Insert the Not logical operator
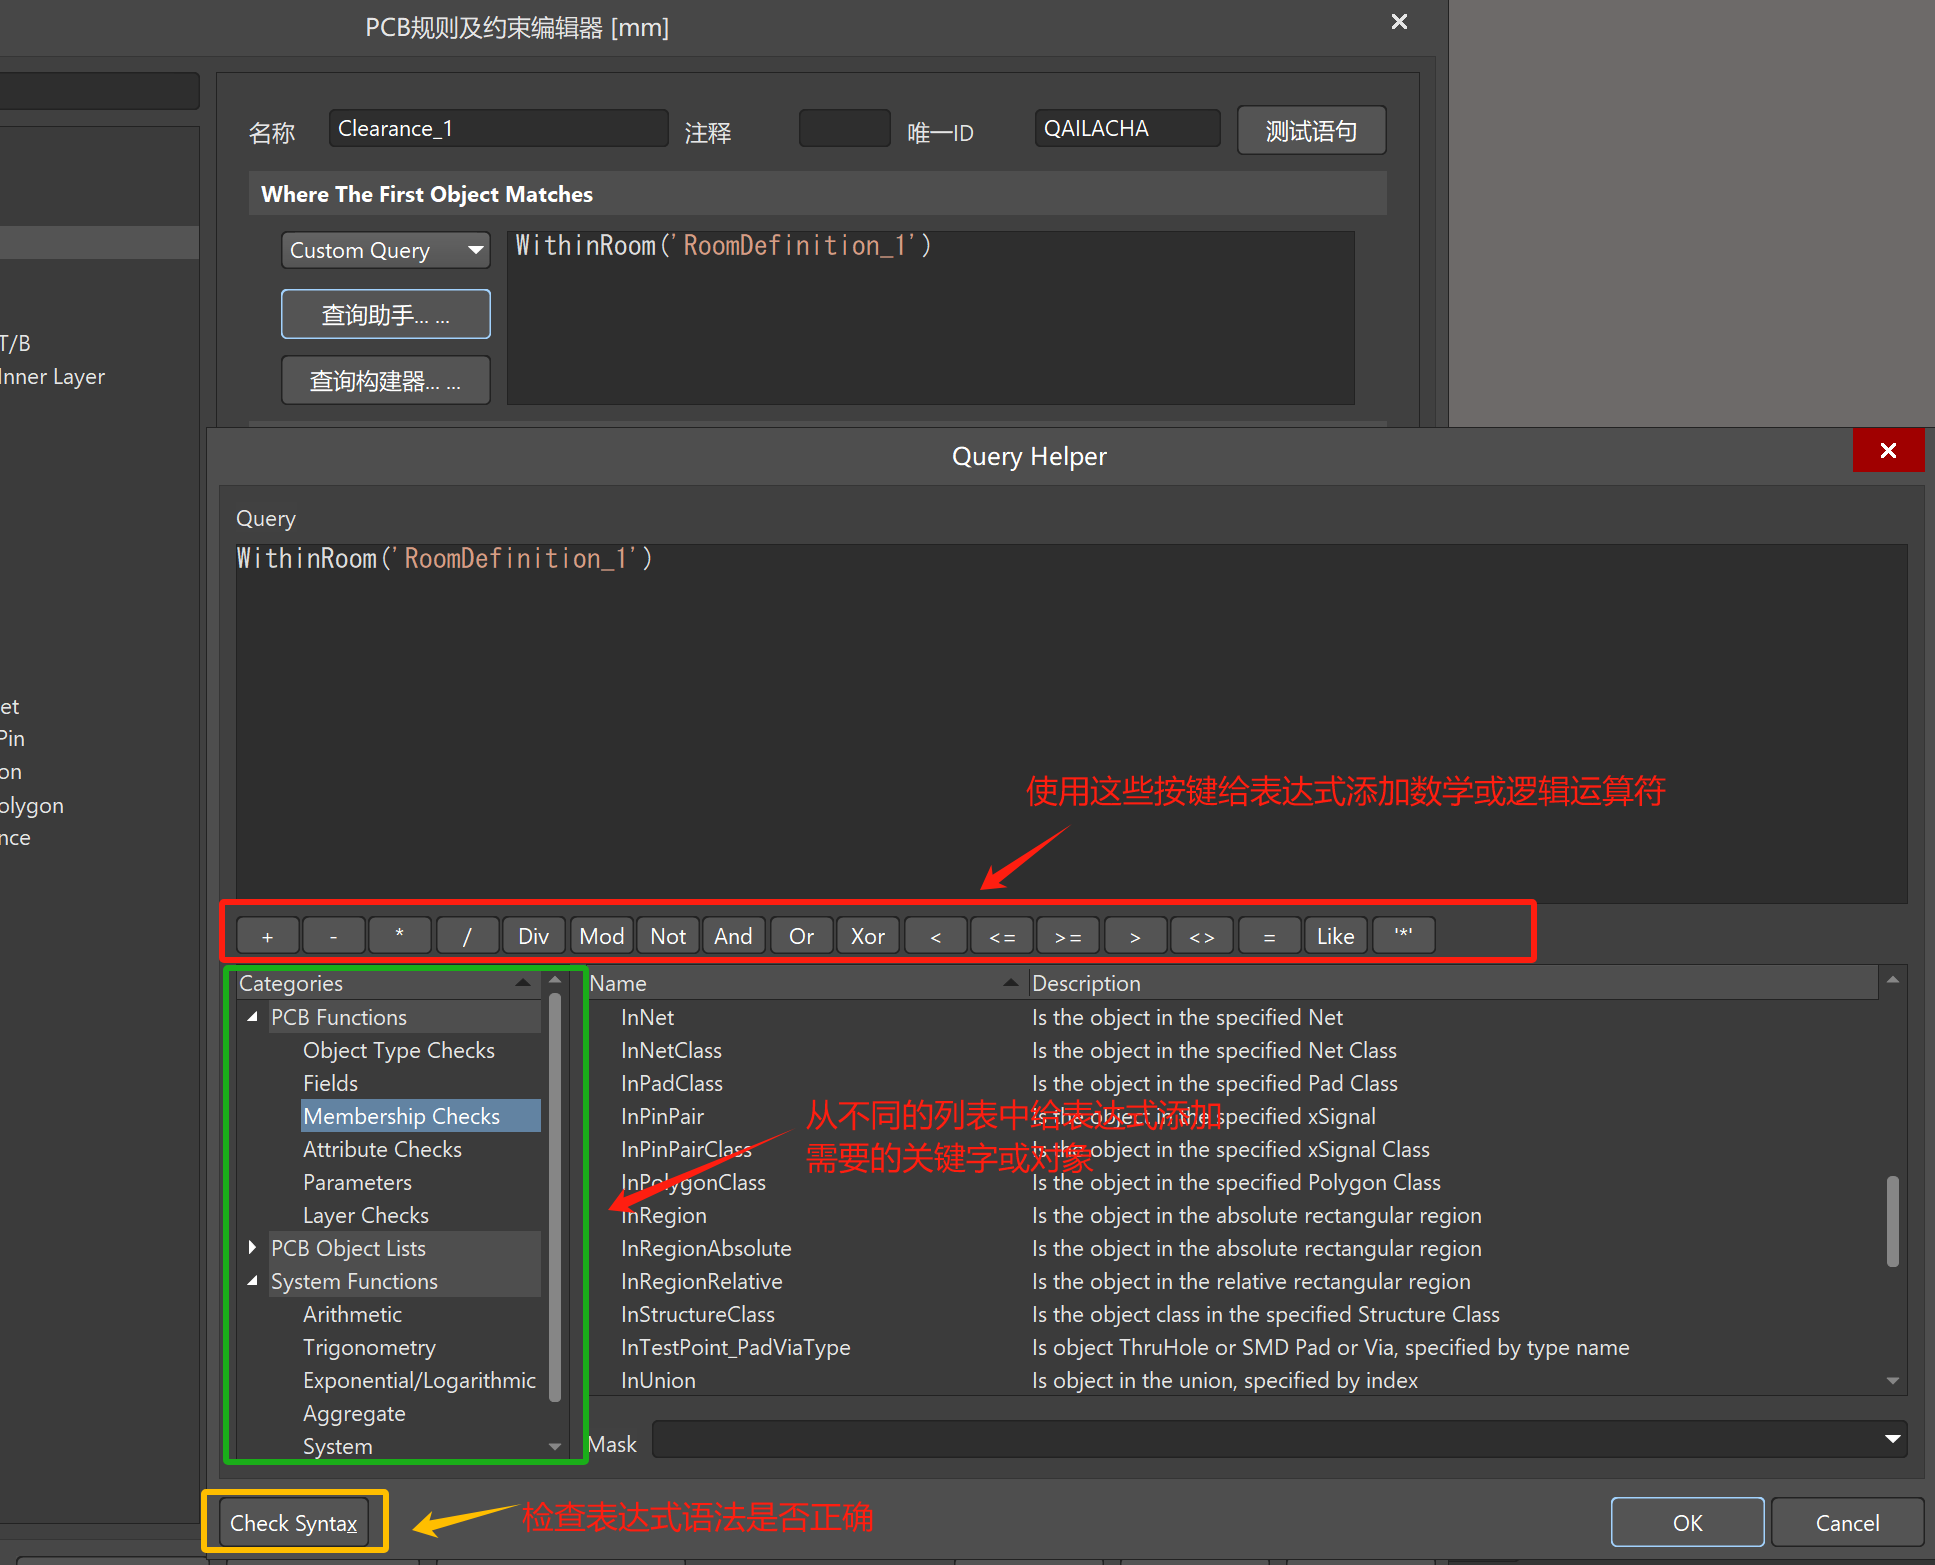This screenshot has width=1935, height=1565. pyautogui.click(x=668, y=937)
